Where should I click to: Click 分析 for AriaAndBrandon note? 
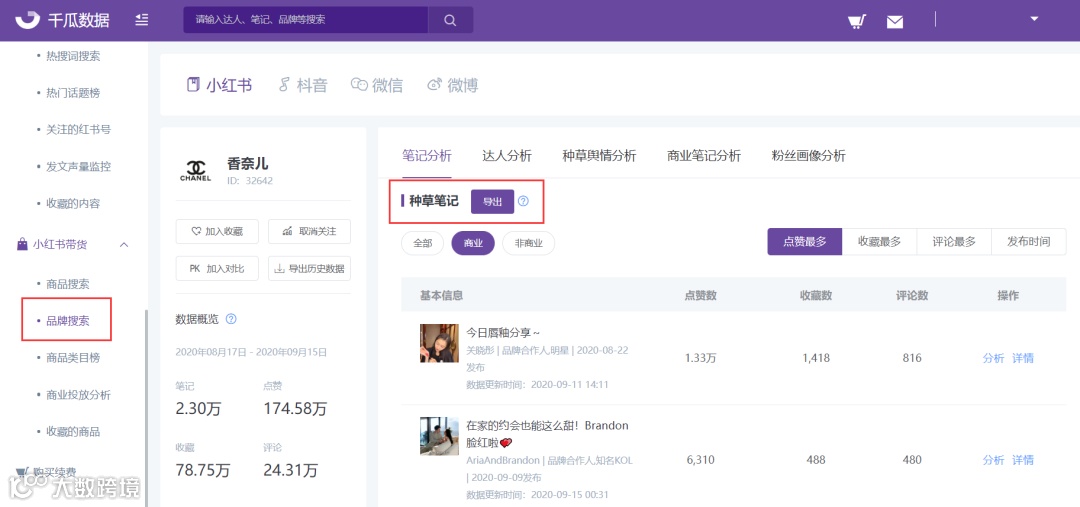coord(993,460)
